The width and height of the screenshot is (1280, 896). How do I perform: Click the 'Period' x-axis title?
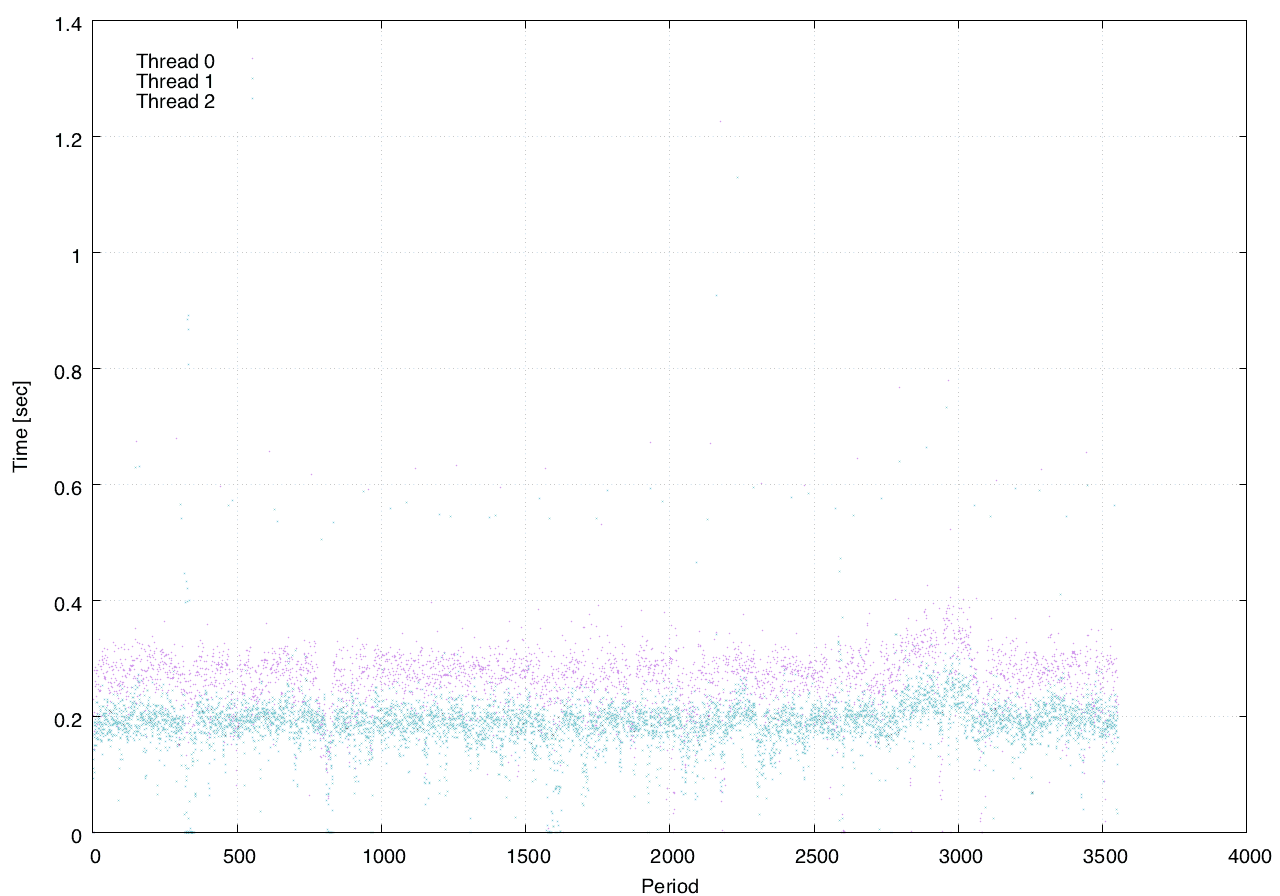coord(670,885)
